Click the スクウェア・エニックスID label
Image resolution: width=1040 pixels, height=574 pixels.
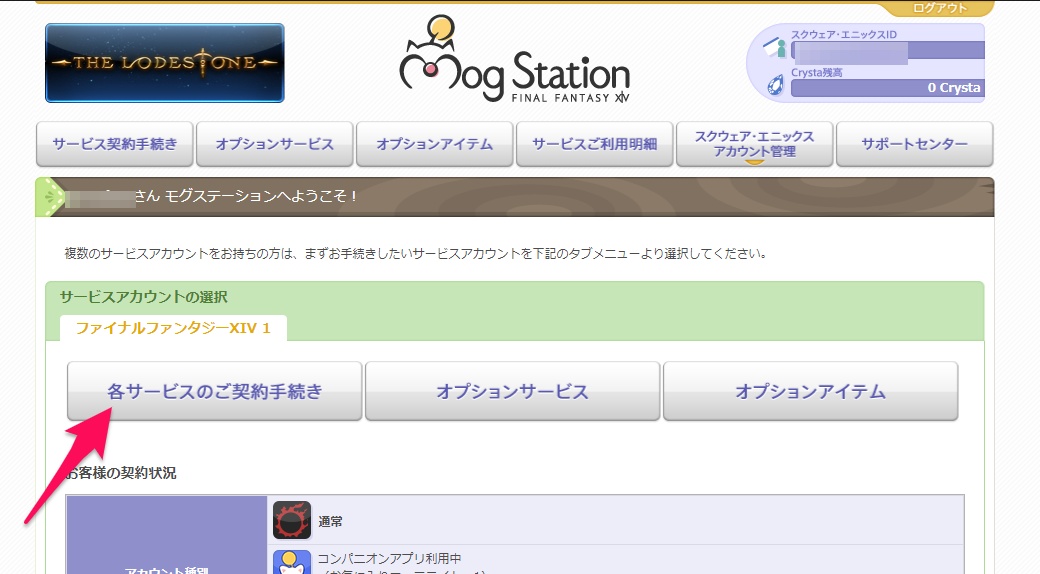(x=844, y=35)
